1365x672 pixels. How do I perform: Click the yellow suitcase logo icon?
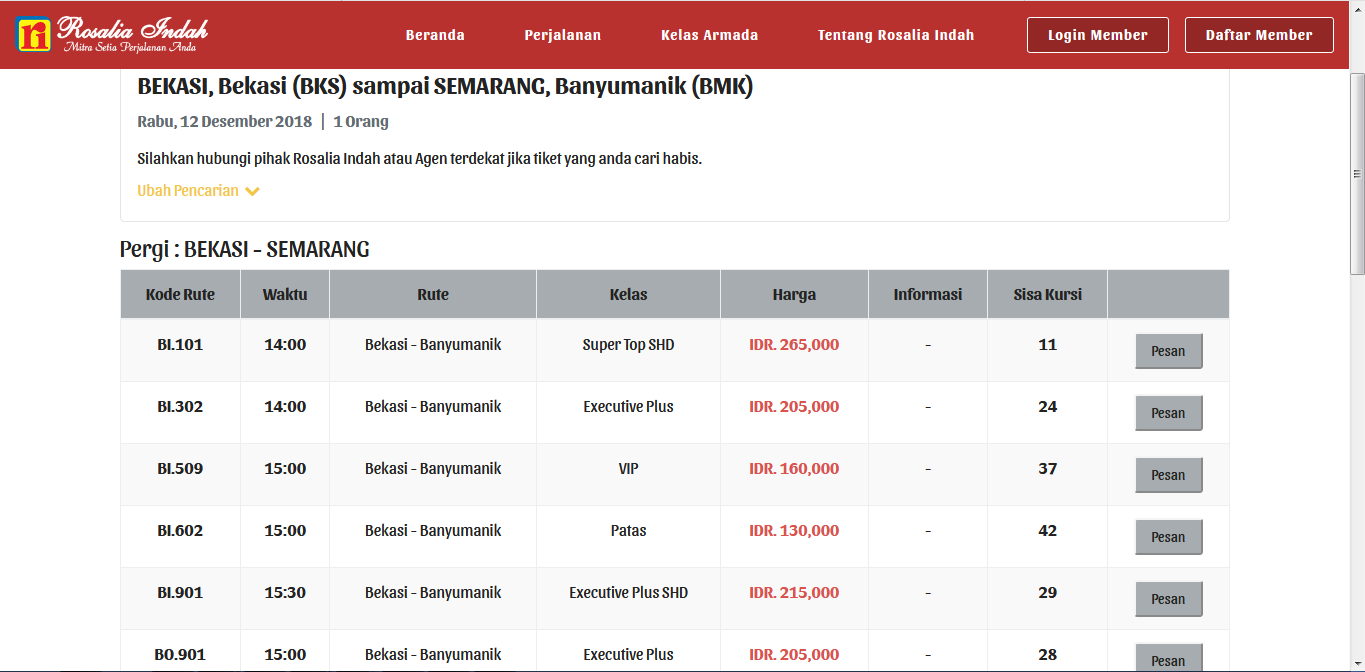[32, 32]
